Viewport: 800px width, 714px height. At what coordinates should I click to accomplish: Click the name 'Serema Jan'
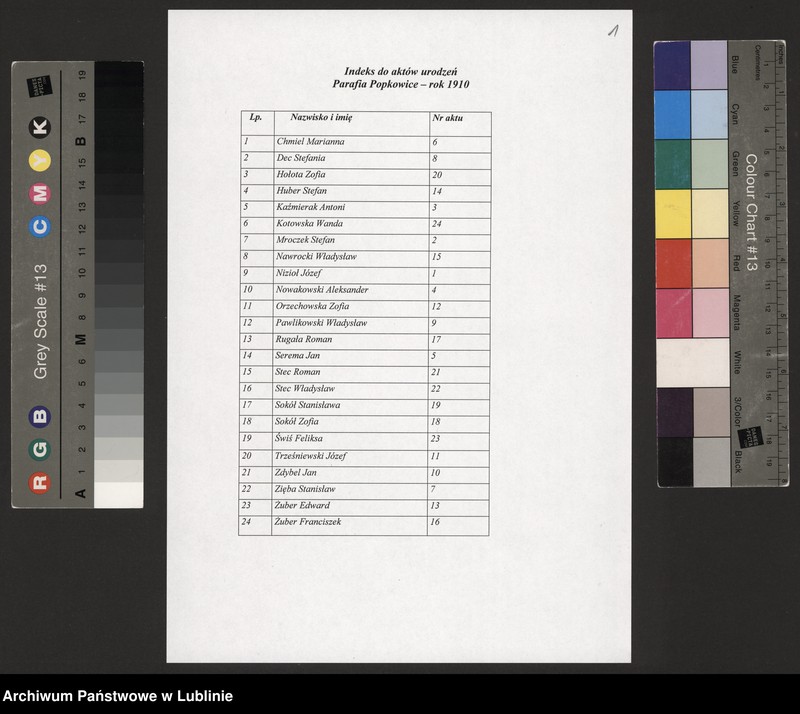tap(297, 356)
